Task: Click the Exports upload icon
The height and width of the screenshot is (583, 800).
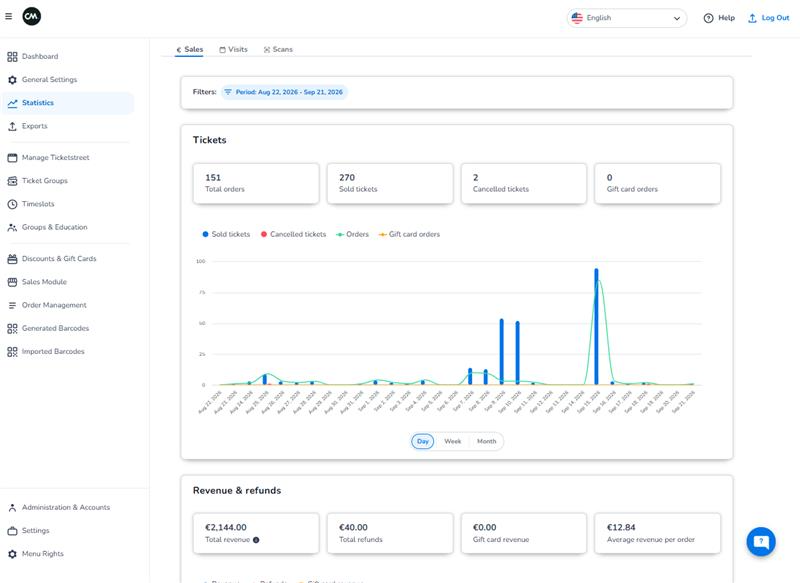Action: pos(12,126)
